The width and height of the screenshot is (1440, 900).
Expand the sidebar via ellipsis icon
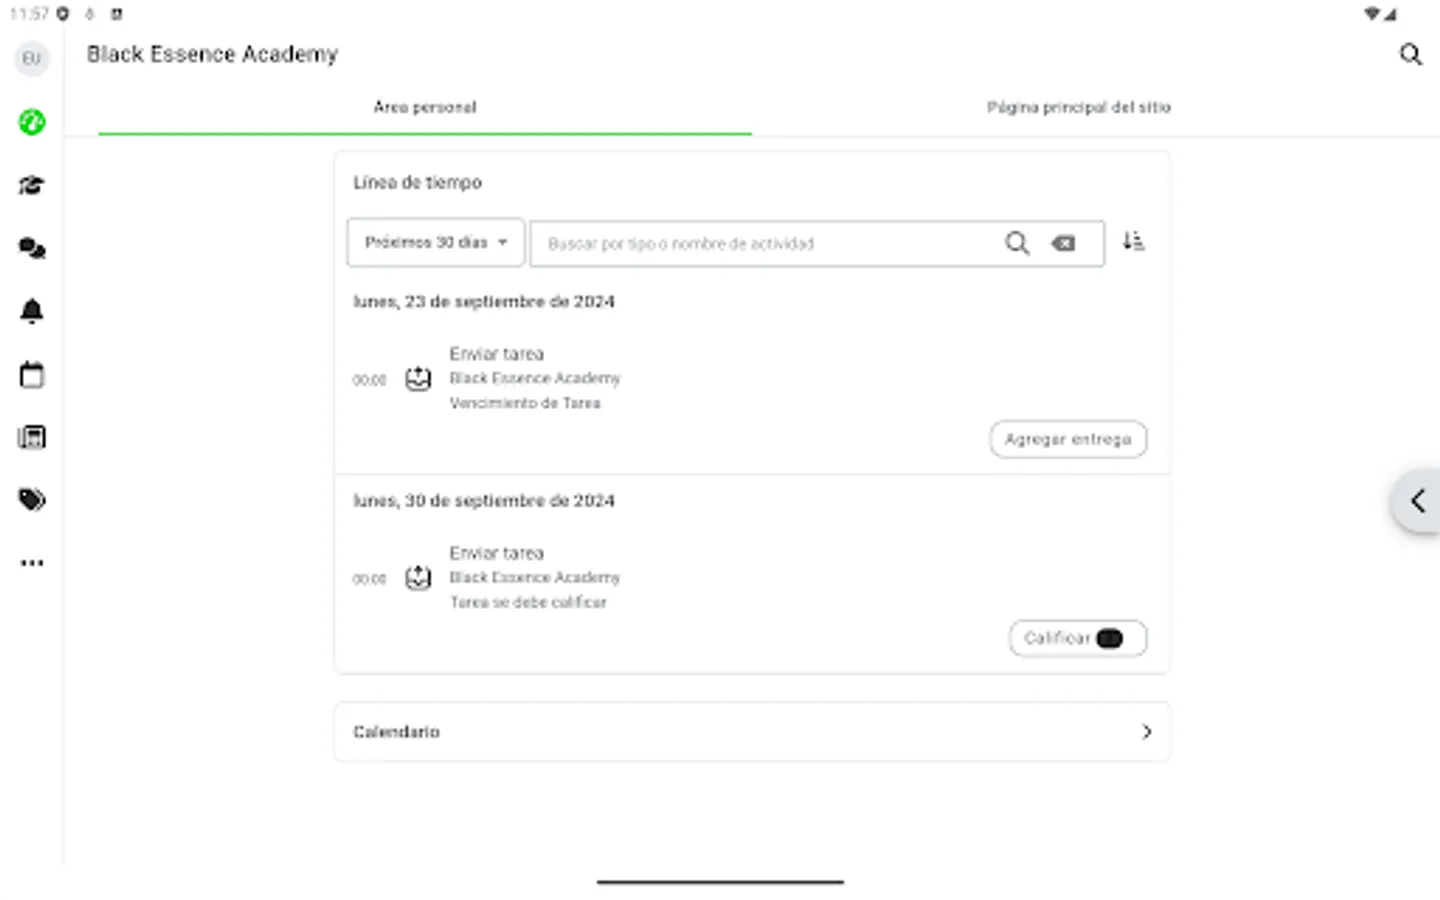click(31, 562)
